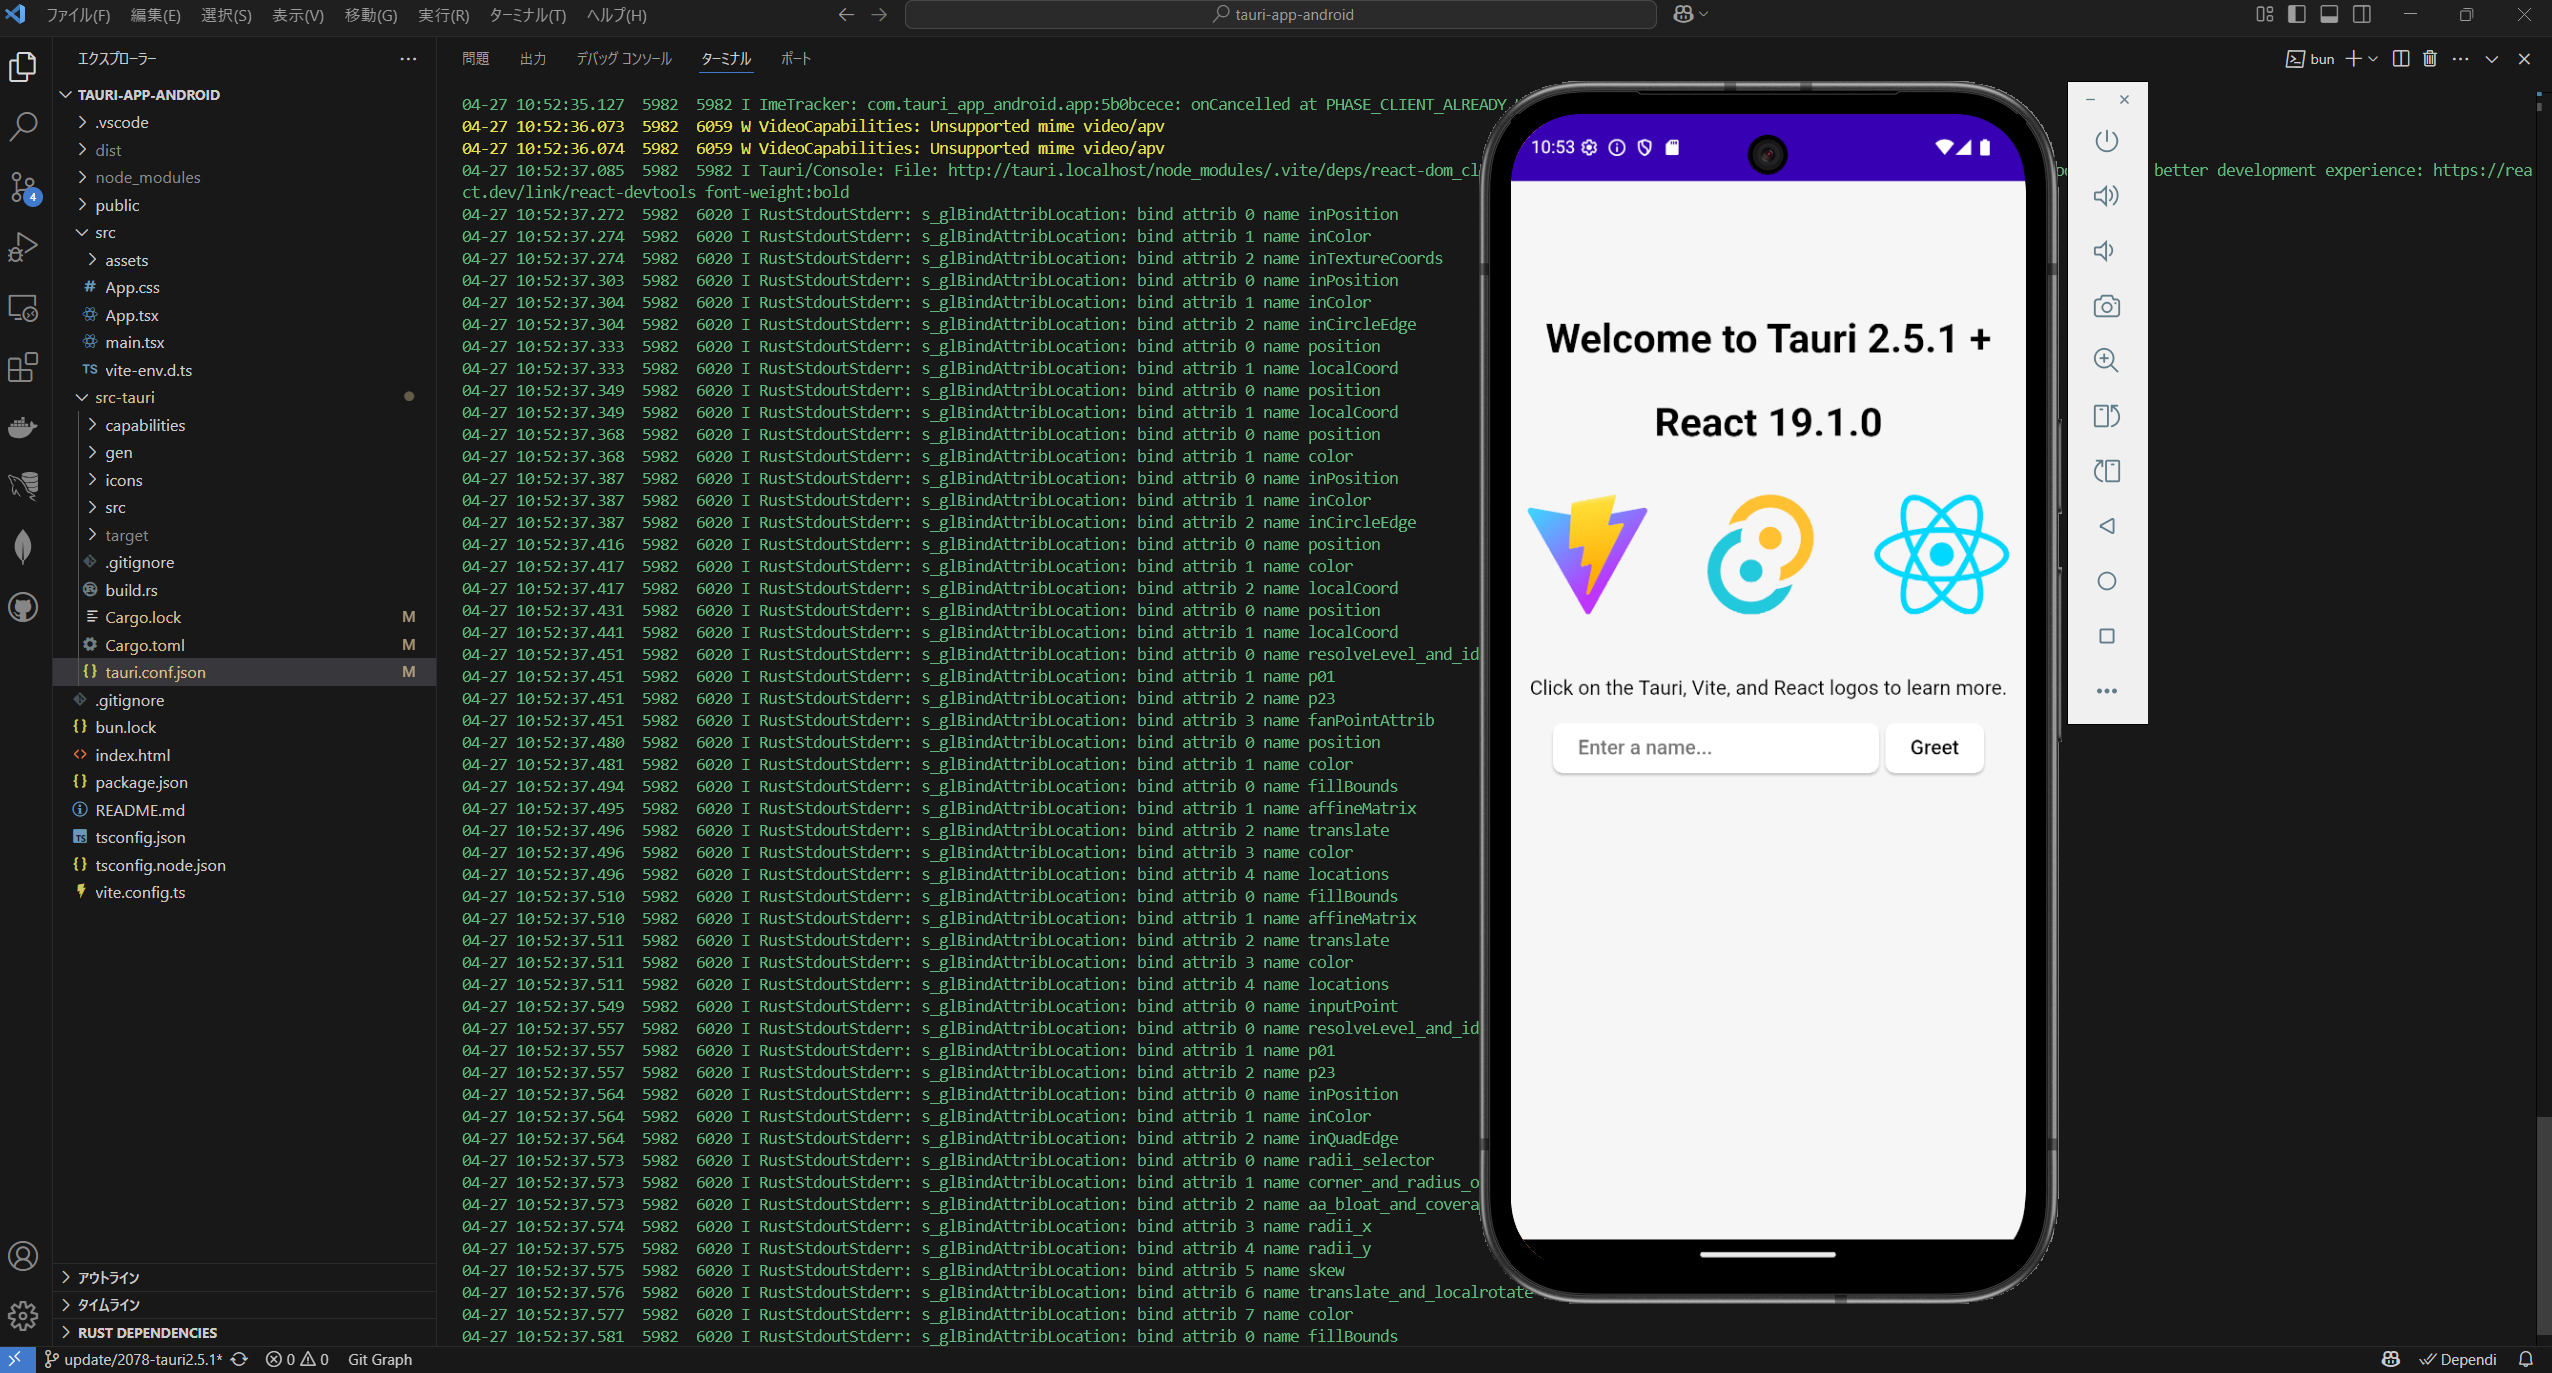This screenshot has height=1373, width=2552.
Task: Open the tauri.conf.json file
Action: [x=155, y=672]
